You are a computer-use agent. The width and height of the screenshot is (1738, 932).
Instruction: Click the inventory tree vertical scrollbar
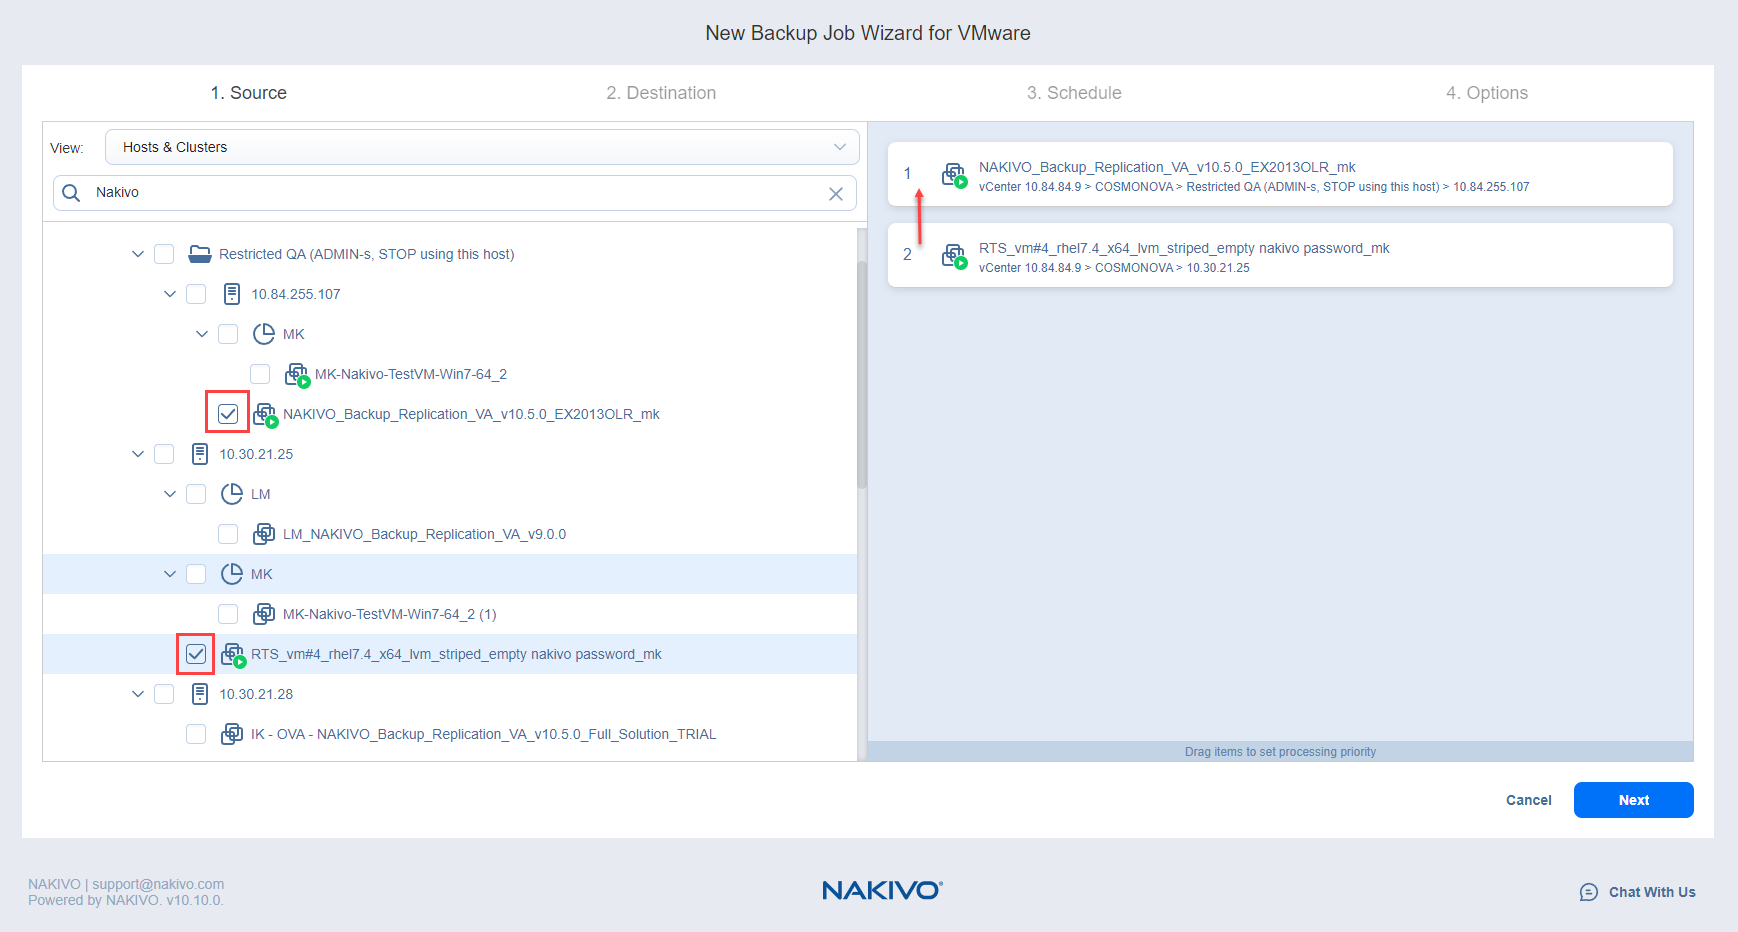tap(862, 375)
